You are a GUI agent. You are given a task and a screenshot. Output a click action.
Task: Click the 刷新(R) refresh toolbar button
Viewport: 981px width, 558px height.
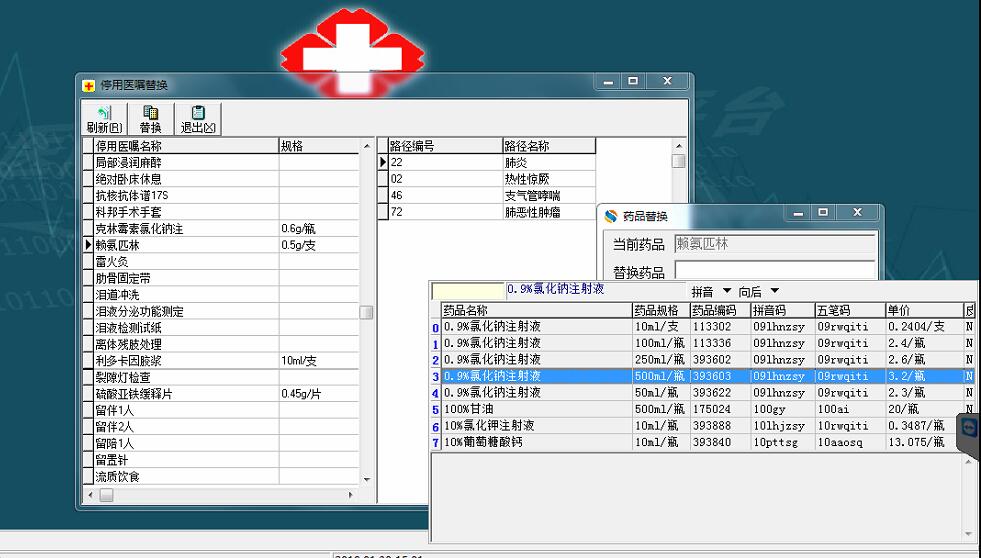(104, 119)
